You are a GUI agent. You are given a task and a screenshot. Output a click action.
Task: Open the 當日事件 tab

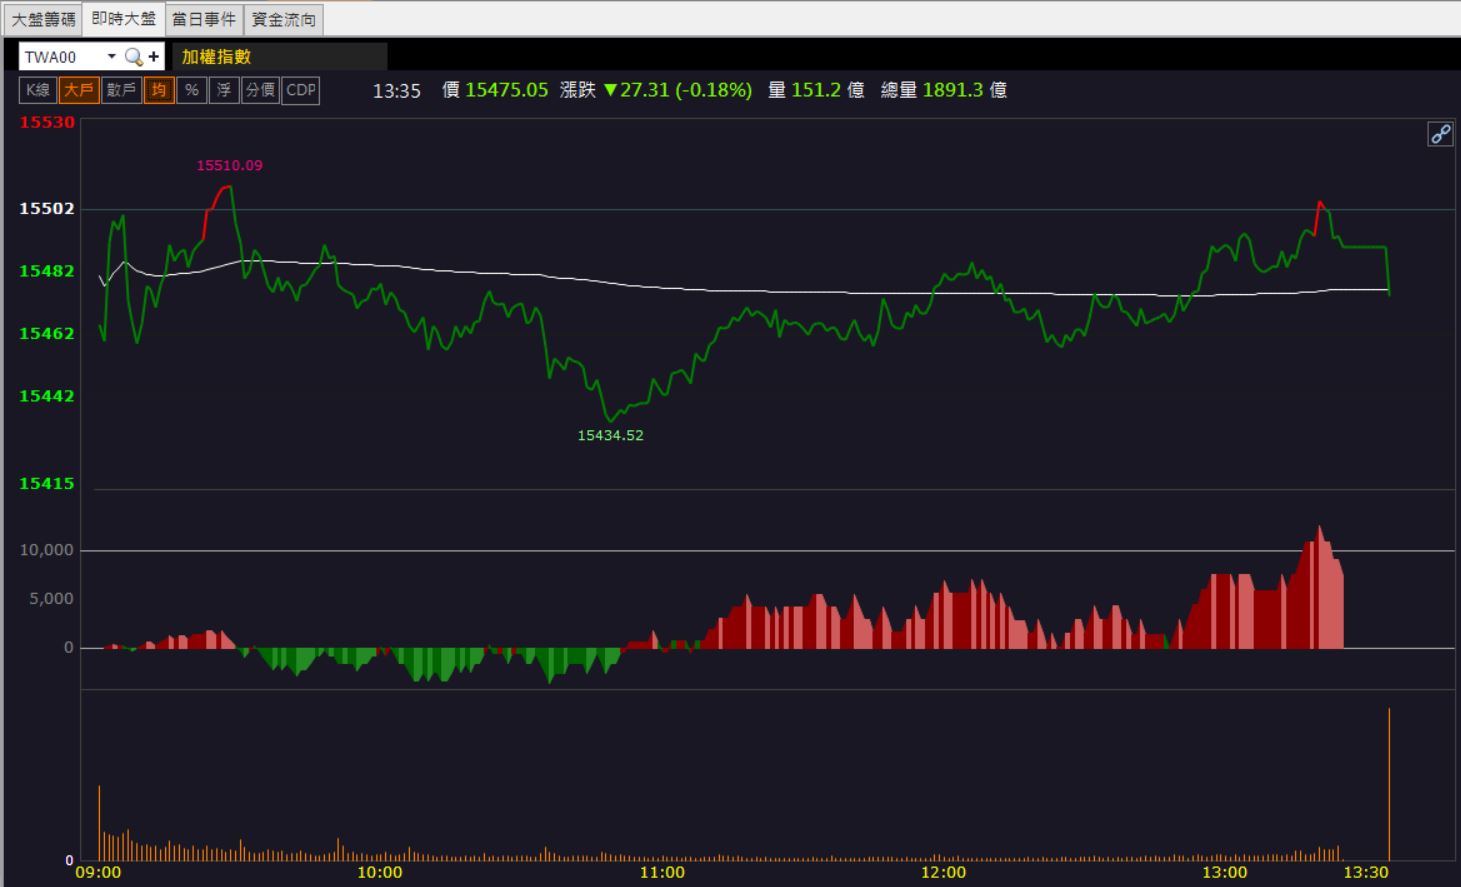[x=204, y=19]
